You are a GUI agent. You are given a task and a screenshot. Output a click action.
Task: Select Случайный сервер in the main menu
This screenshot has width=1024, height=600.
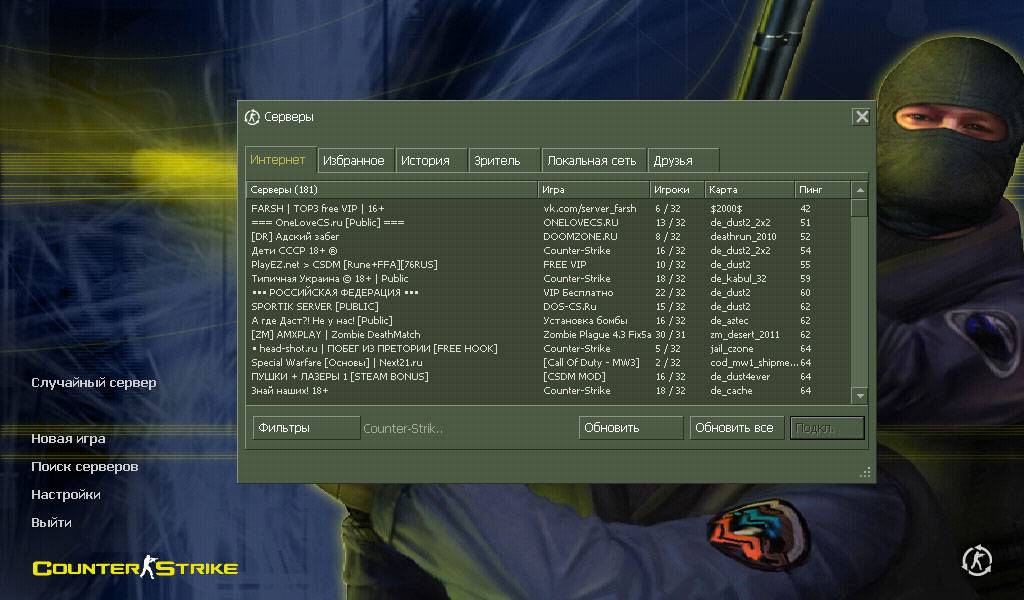point(93,383)
